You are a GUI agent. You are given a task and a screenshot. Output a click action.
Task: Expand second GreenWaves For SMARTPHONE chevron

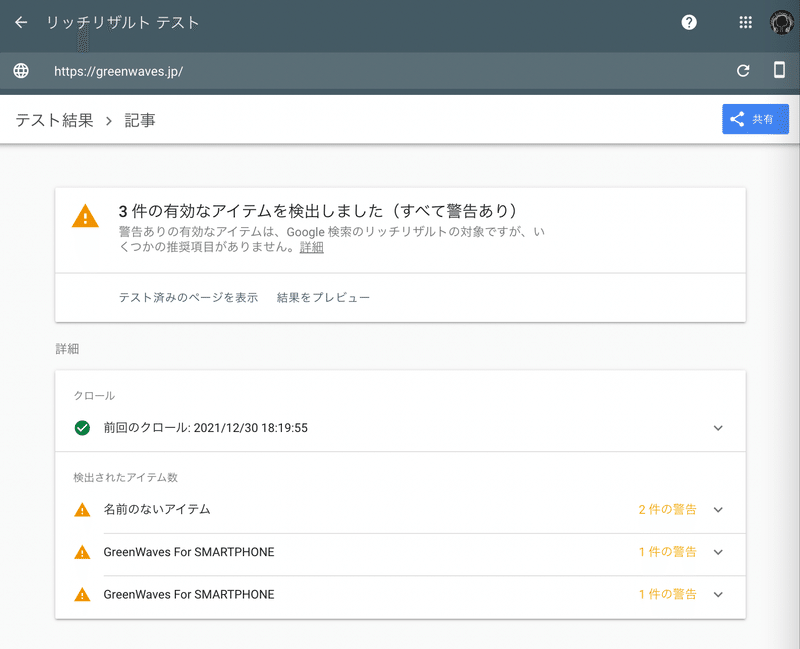718,594
